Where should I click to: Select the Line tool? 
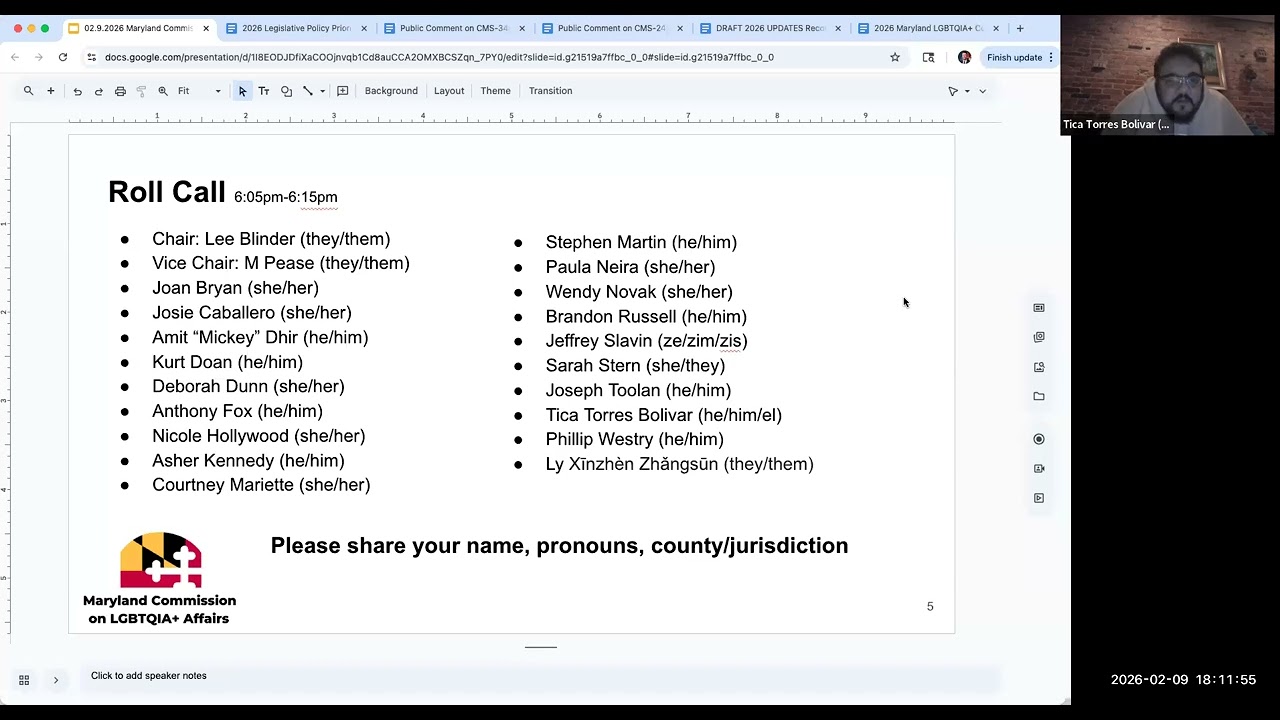tap(308, 91)
